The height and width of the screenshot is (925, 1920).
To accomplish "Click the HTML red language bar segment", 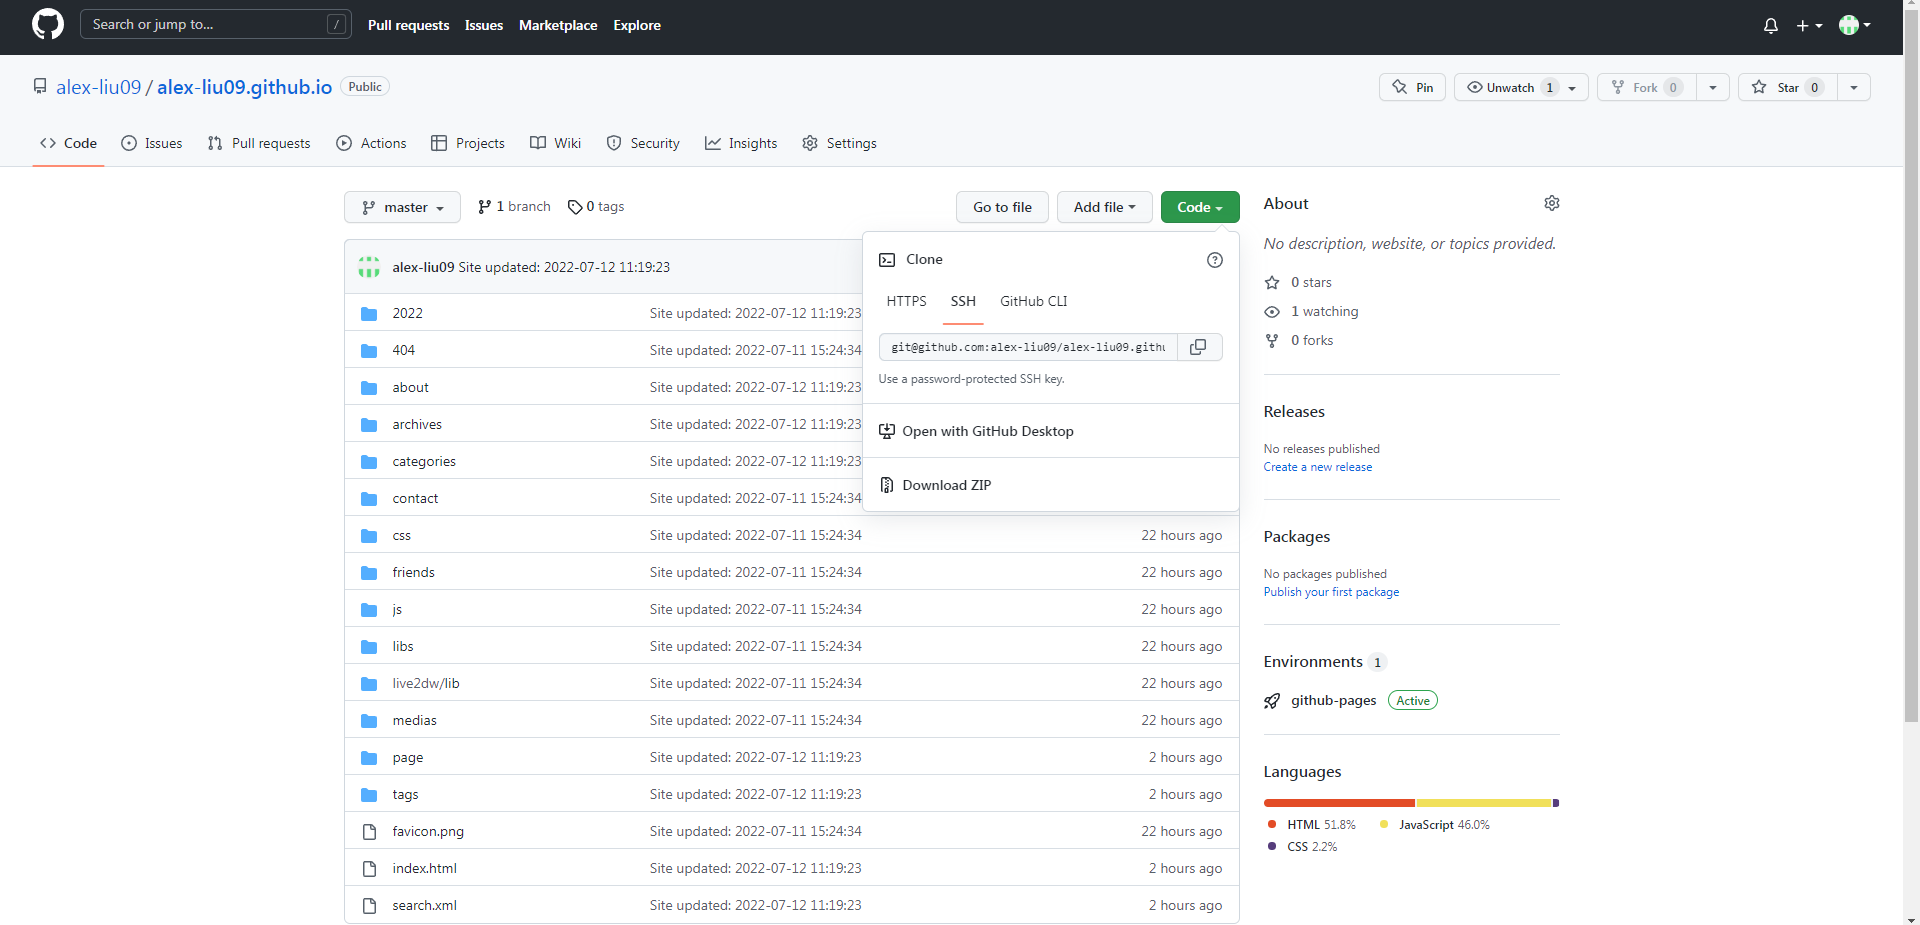I will [1338, 803].
